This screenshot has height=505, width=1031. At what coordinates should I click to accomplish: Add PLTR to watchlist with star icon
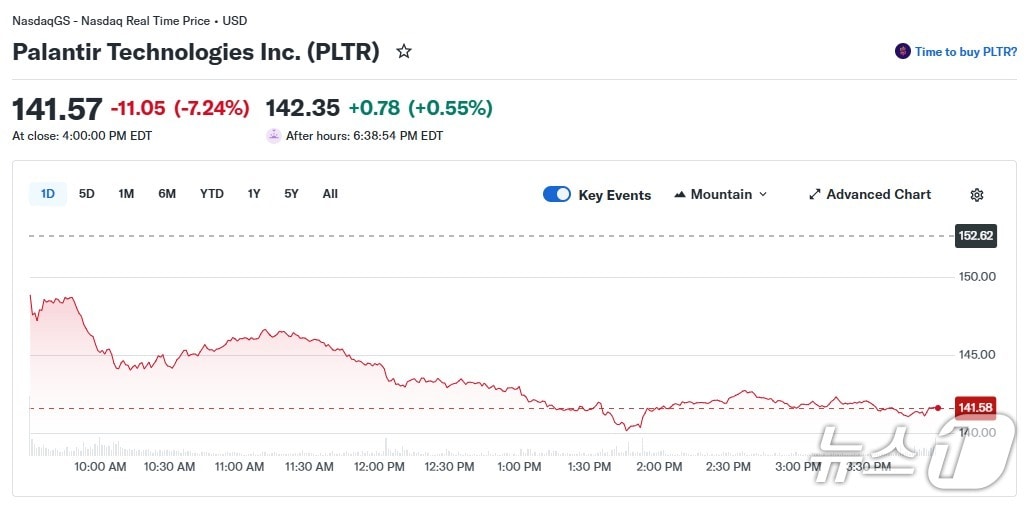point(404,51)
